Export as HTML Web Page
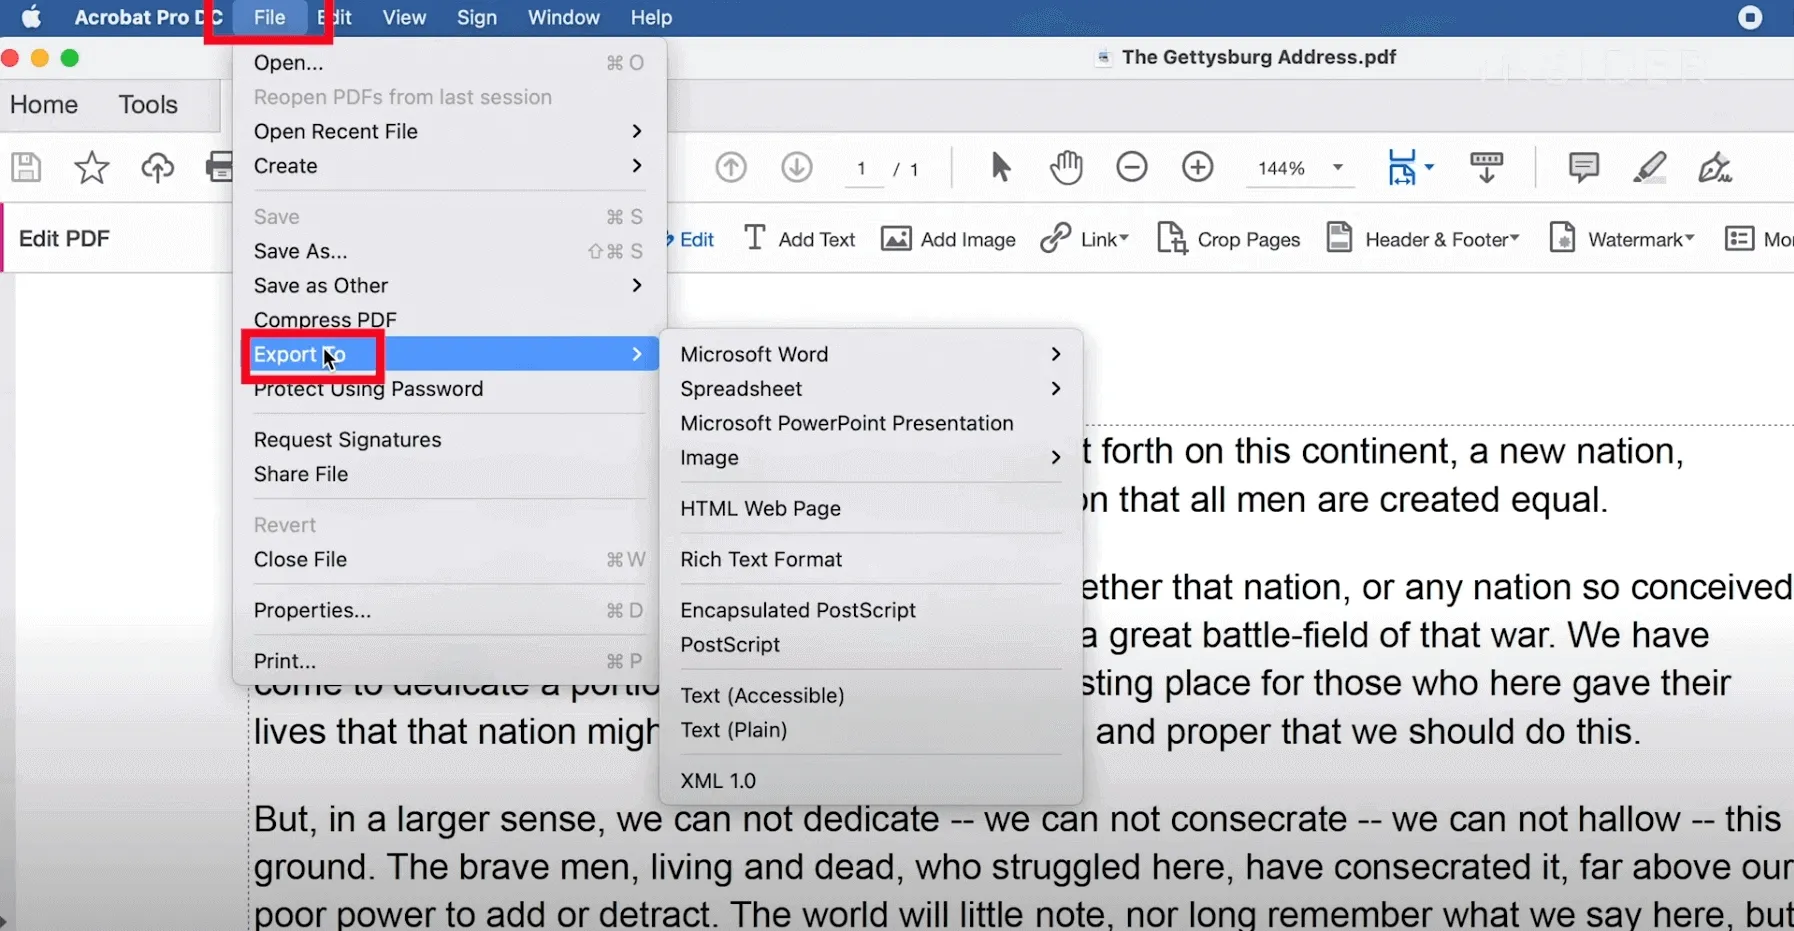The height and width of the screenshot is (931, 1794). [x=871, y=508]
